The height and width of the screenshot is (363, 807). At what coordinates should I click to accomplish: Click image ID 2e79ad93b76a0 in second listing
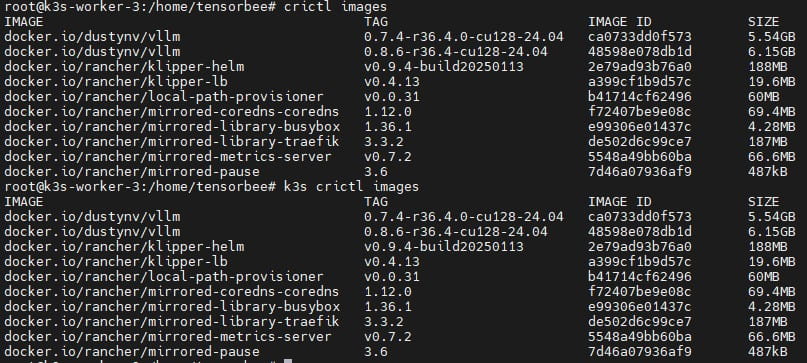(640, 247)
